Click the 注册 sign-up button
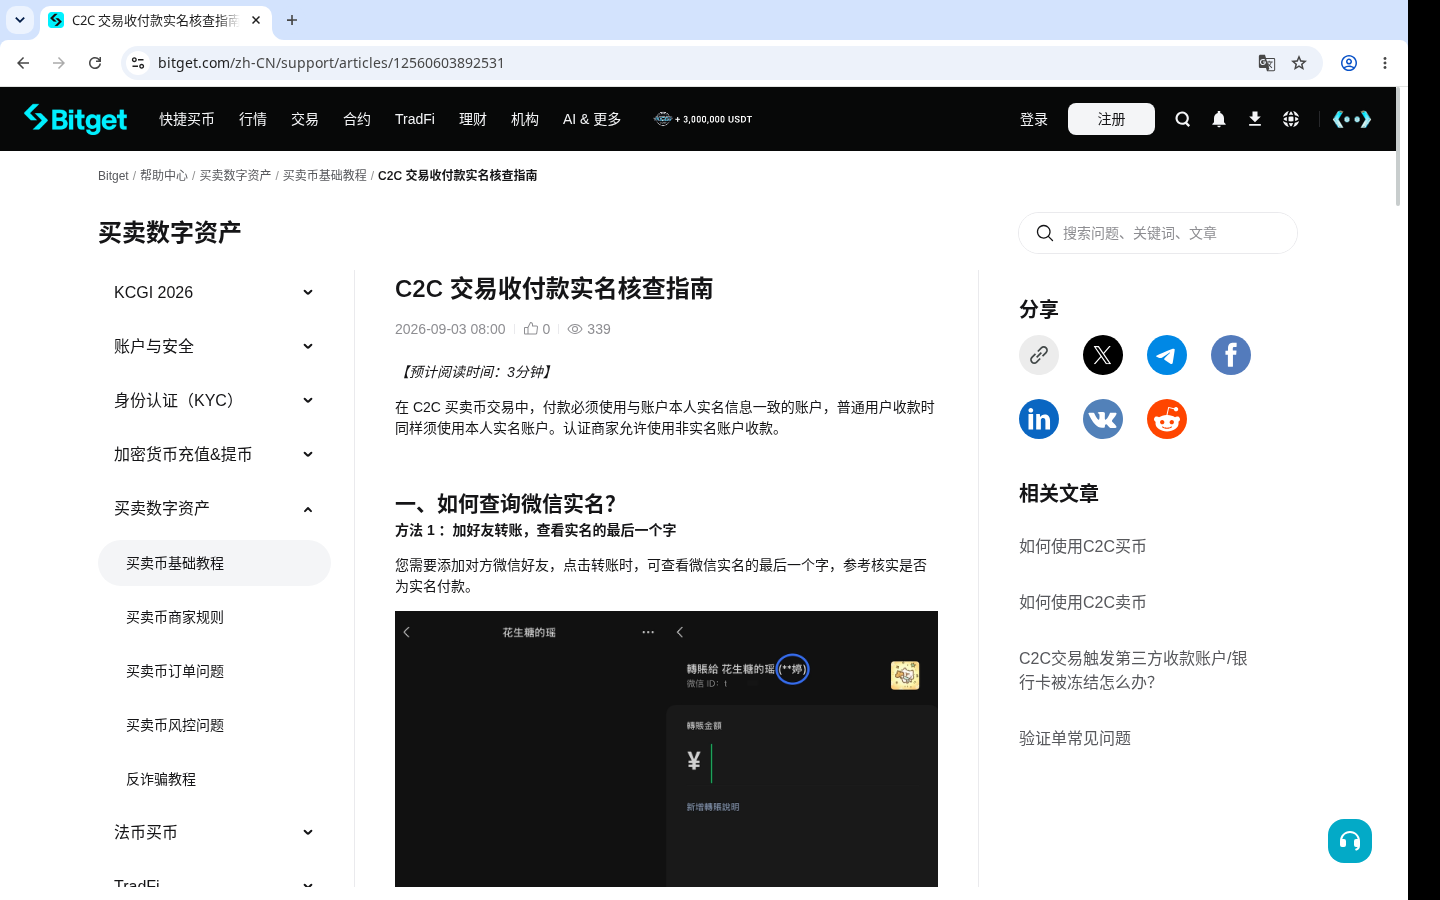Screen dimensions: 1440x900 [x=1111, y=119]
